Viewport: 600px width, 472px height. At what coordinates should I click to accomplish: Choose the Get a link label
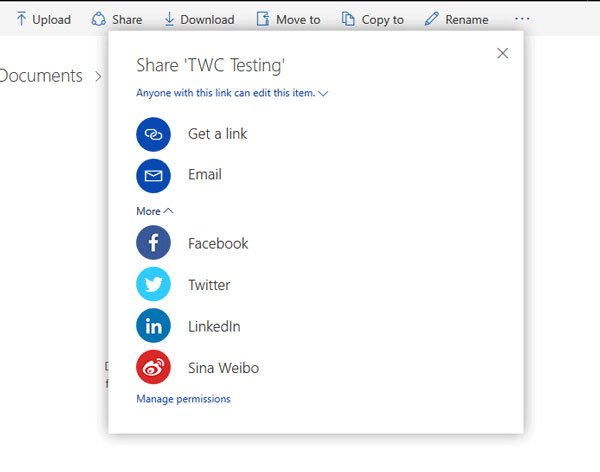(217, 134)
